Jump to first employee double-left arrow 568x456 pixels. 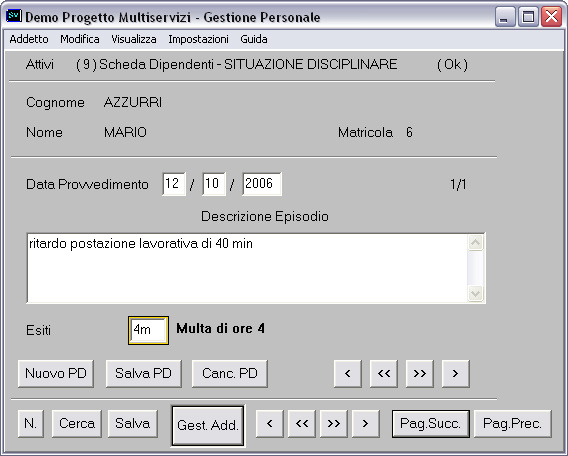(302, 423)
